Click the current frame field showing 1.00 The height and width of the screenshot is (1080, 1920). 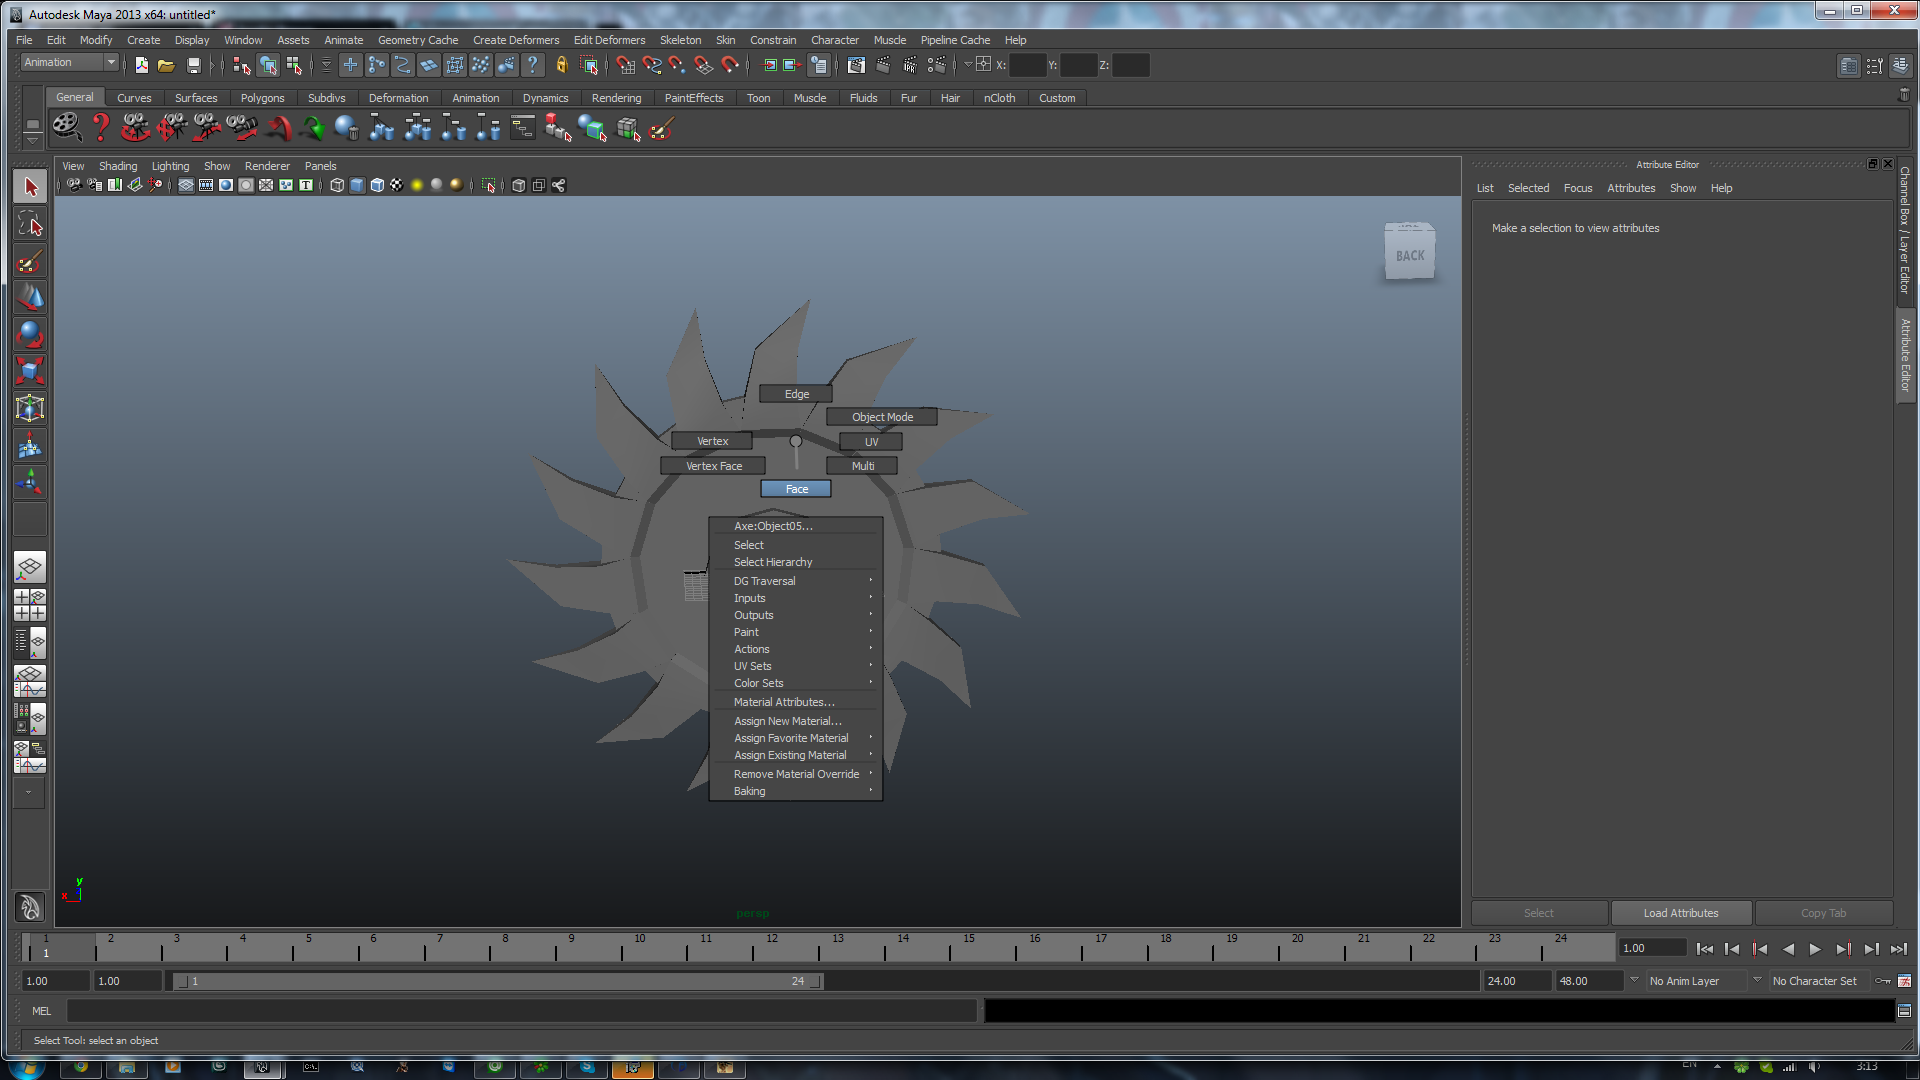1652,948
